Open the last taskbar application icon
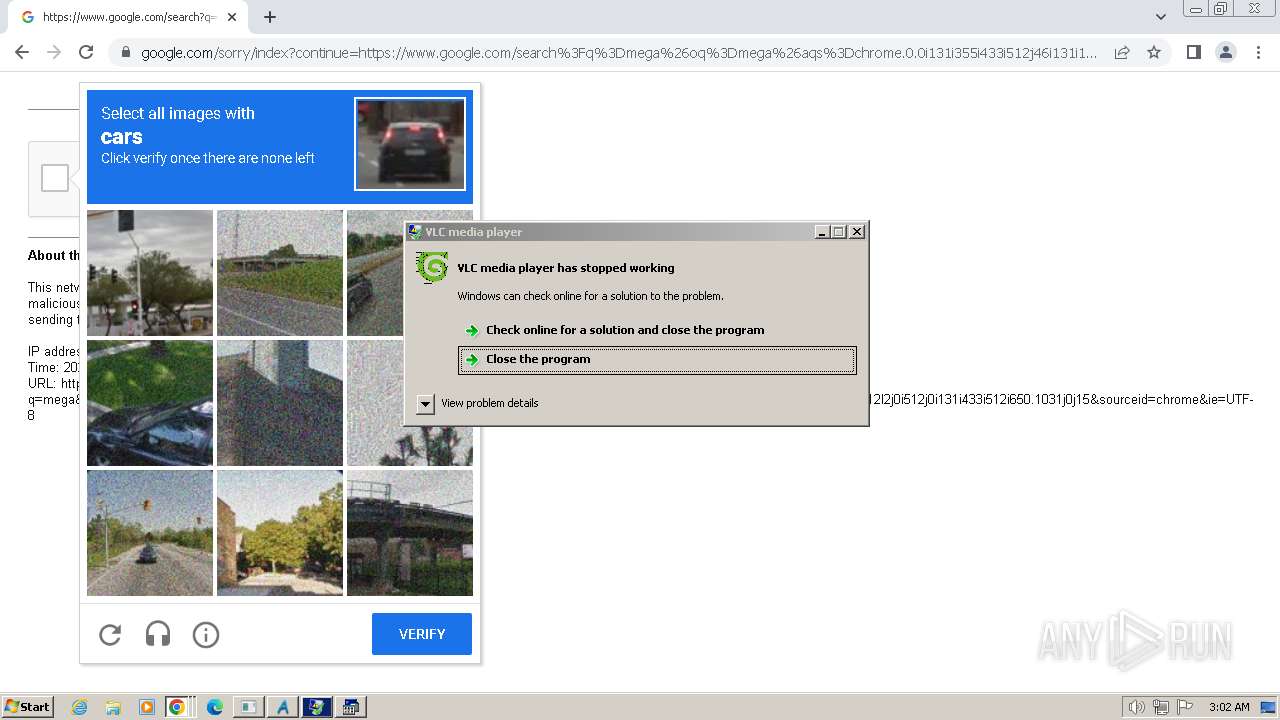This screenshot has width=1280, height=720. [x=351, y=707]
